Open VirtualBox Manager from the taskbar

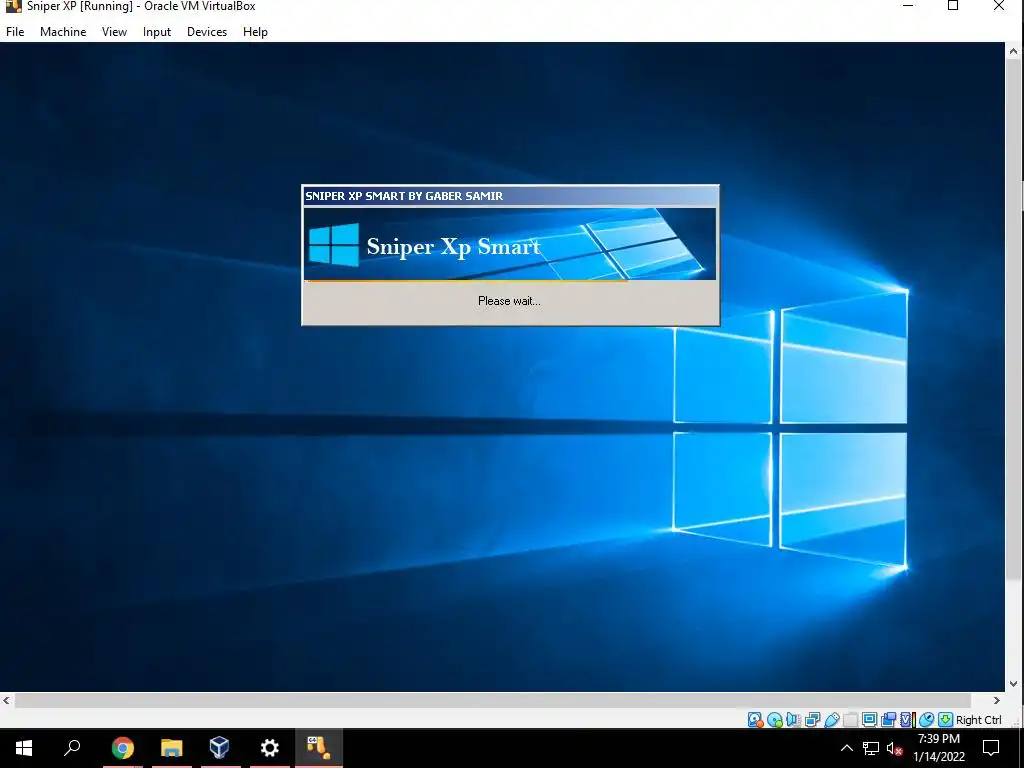tap(220, 748)
